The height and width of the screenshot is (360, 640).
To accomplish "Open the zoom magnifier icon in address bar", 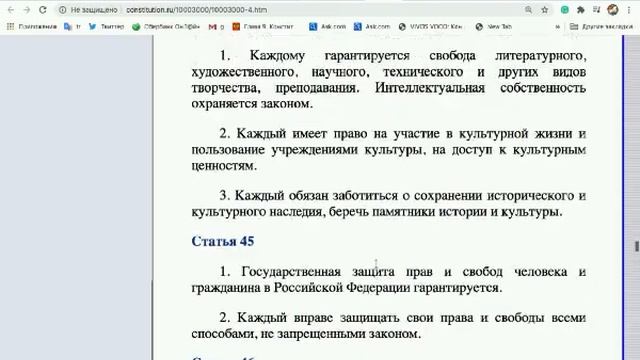I will click(529, 10).
